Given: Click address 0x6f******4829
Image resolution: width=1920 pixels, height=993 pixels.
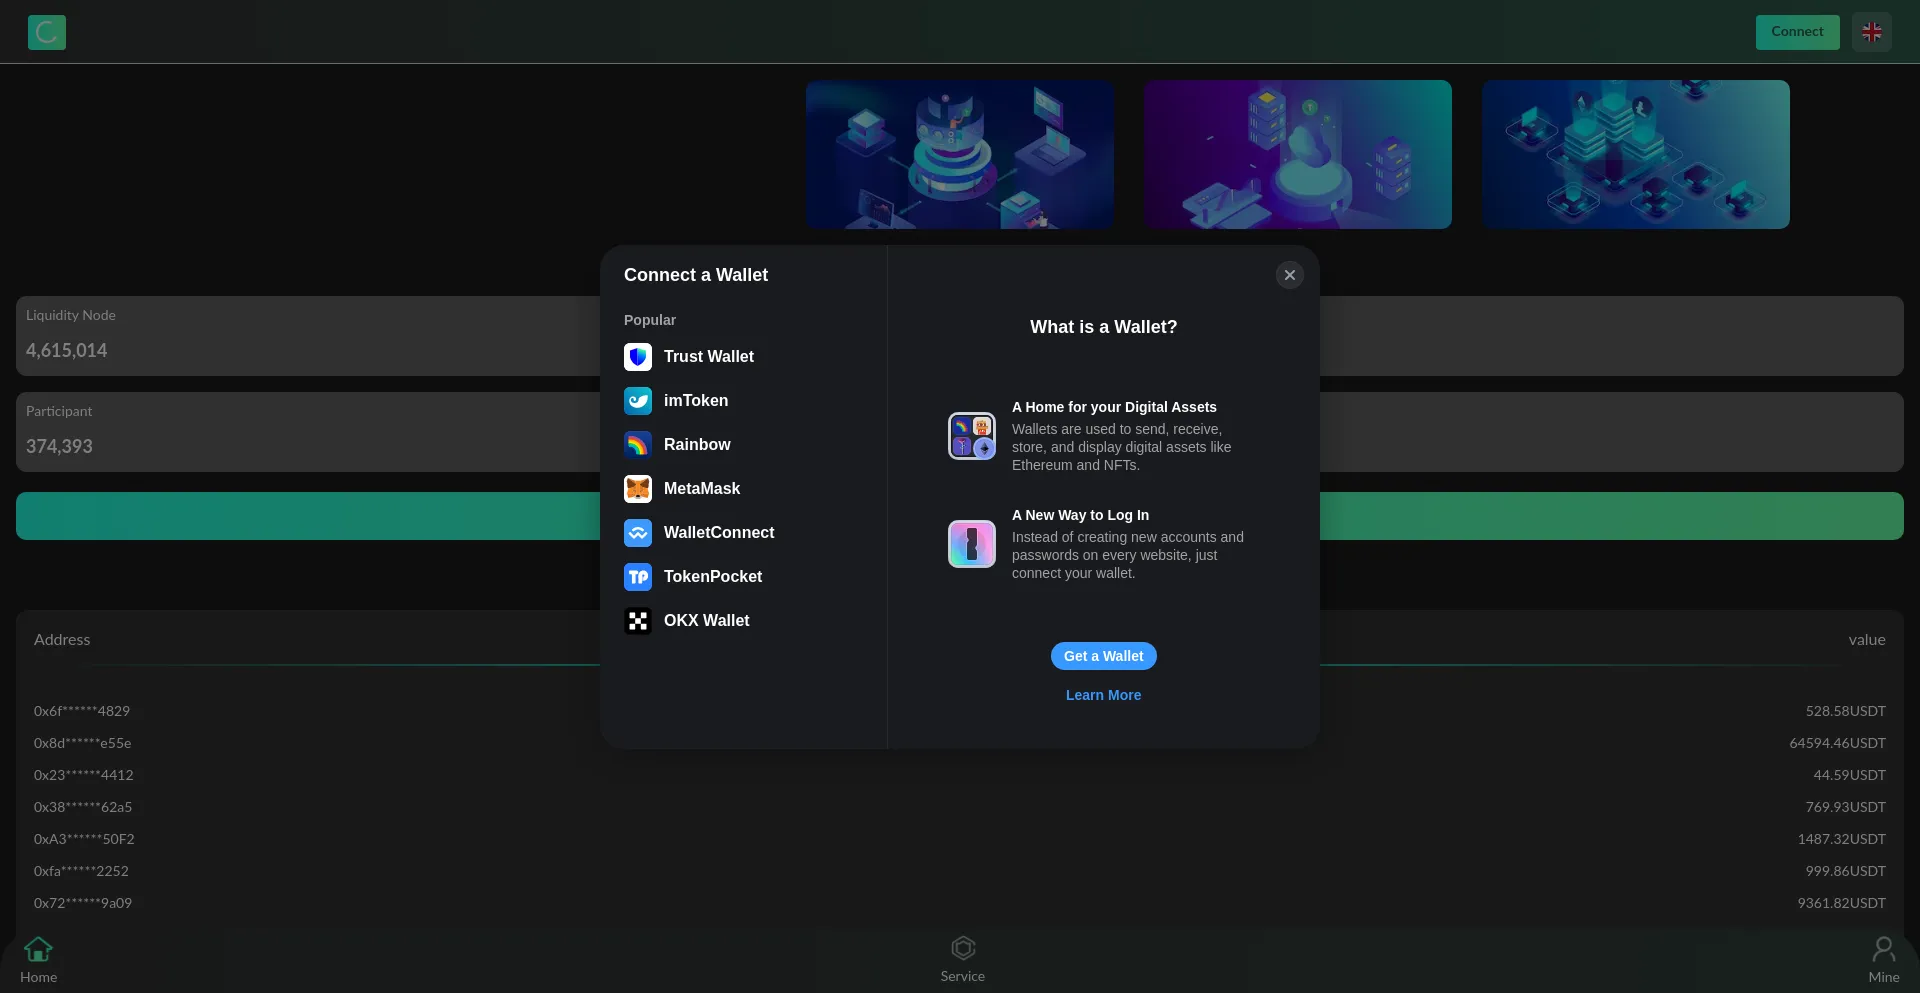Looking at the screenshot, I should pyautogui.click(x=82, y=711).
